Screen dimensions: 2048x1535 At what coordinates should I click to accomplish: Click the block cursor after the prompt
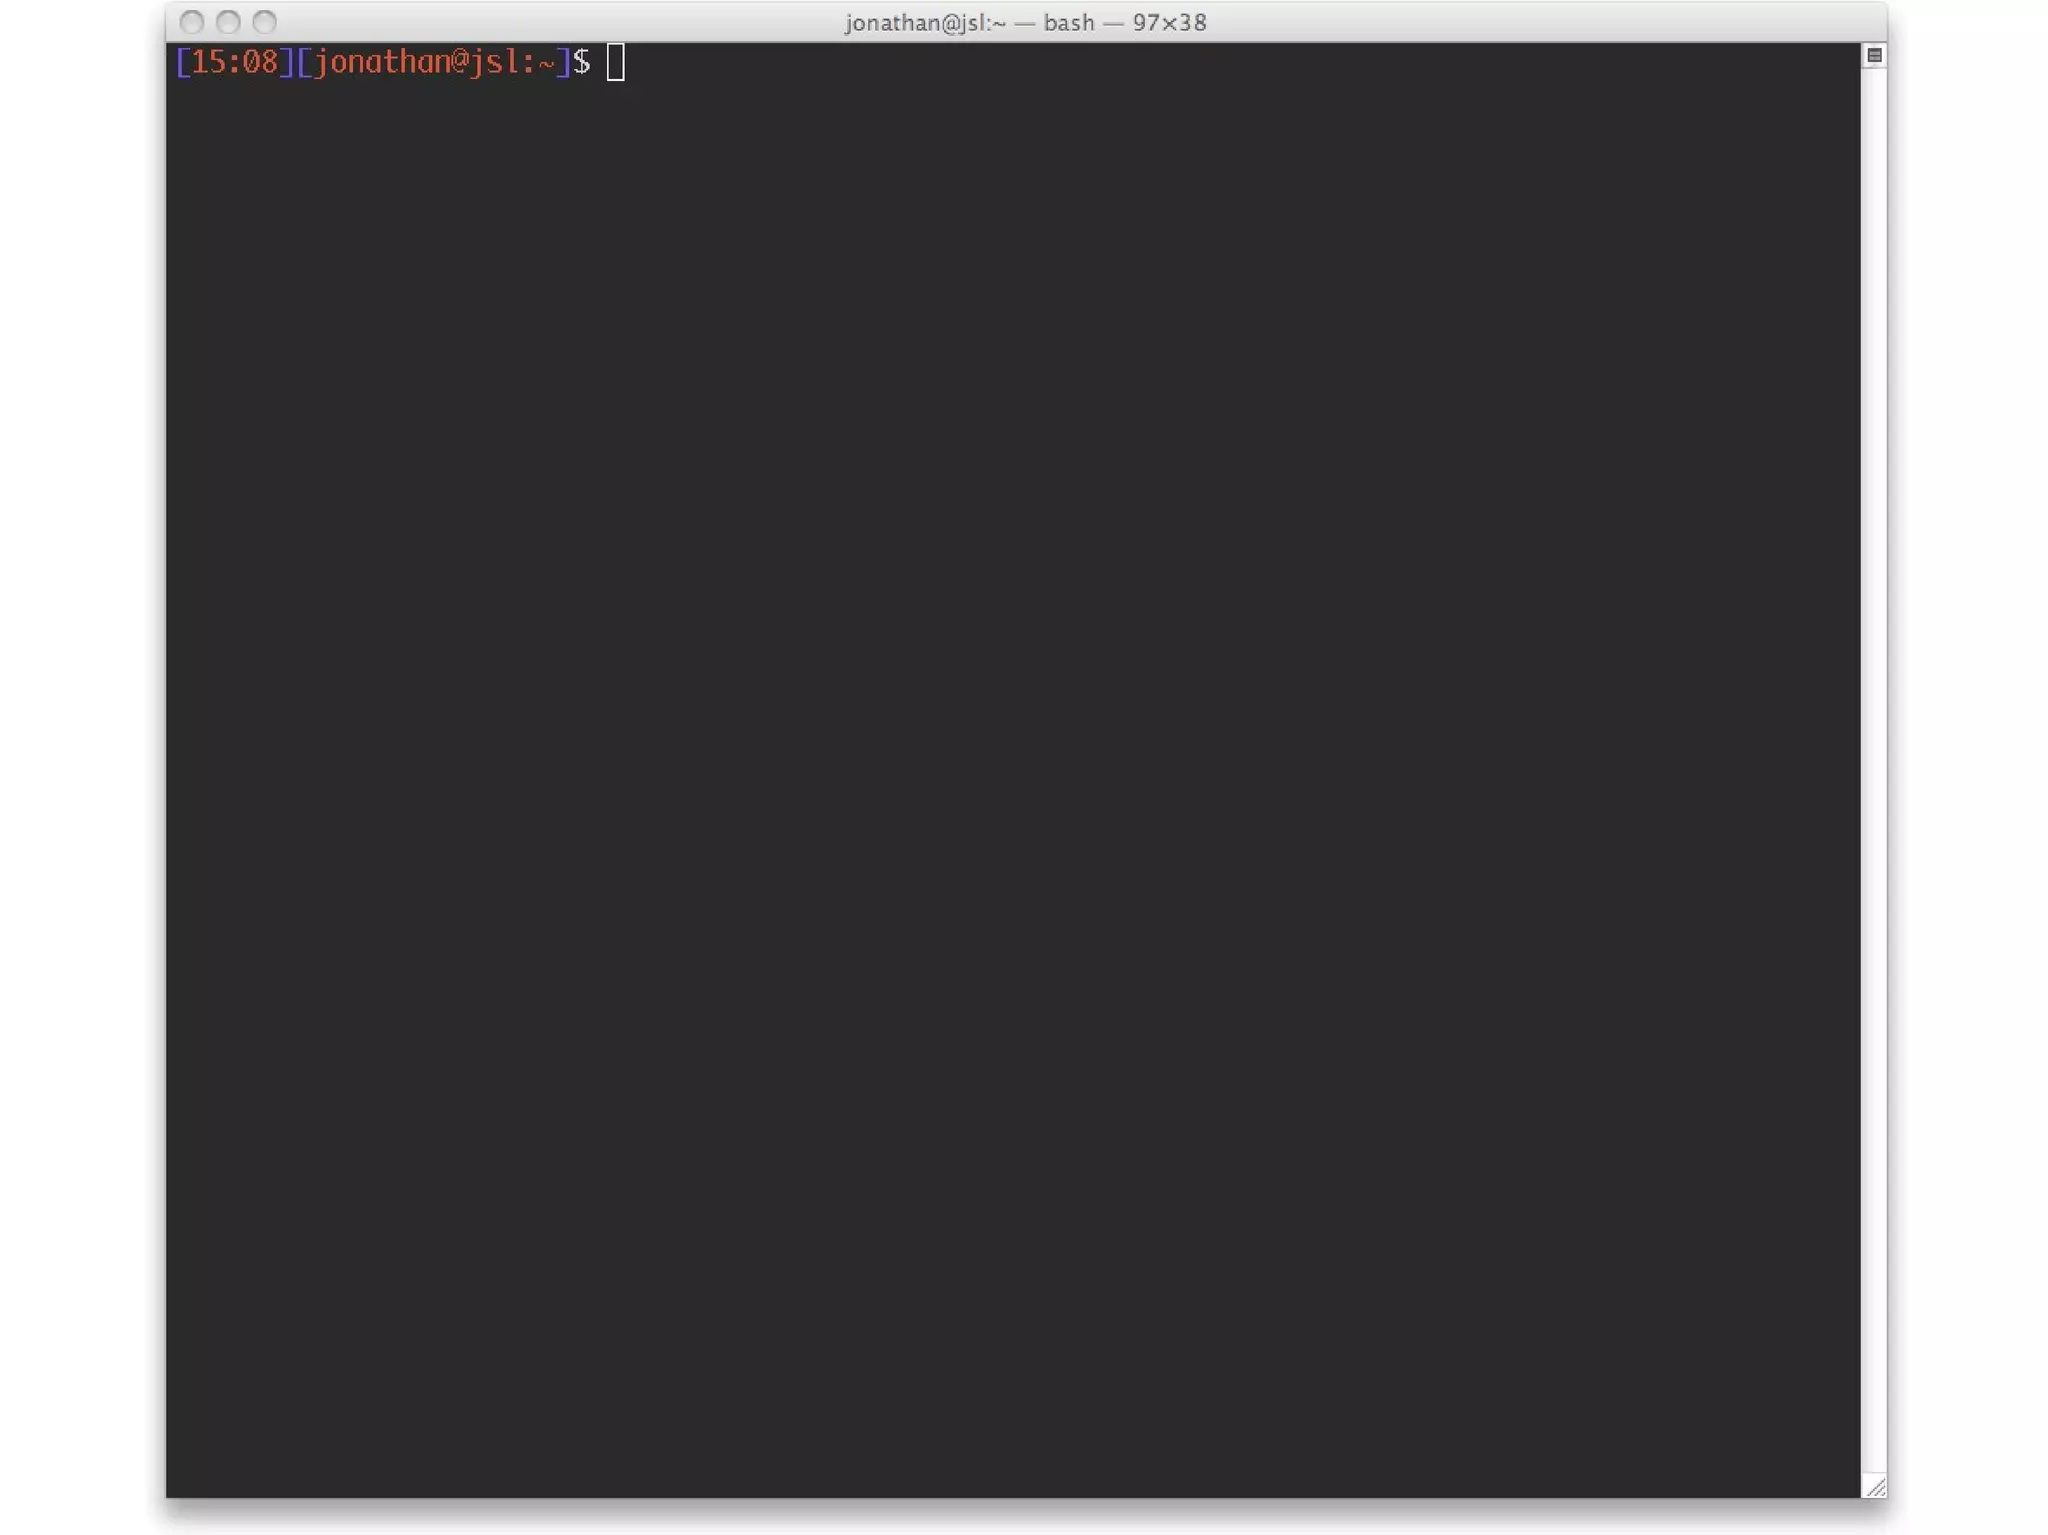tap(615, 62)
